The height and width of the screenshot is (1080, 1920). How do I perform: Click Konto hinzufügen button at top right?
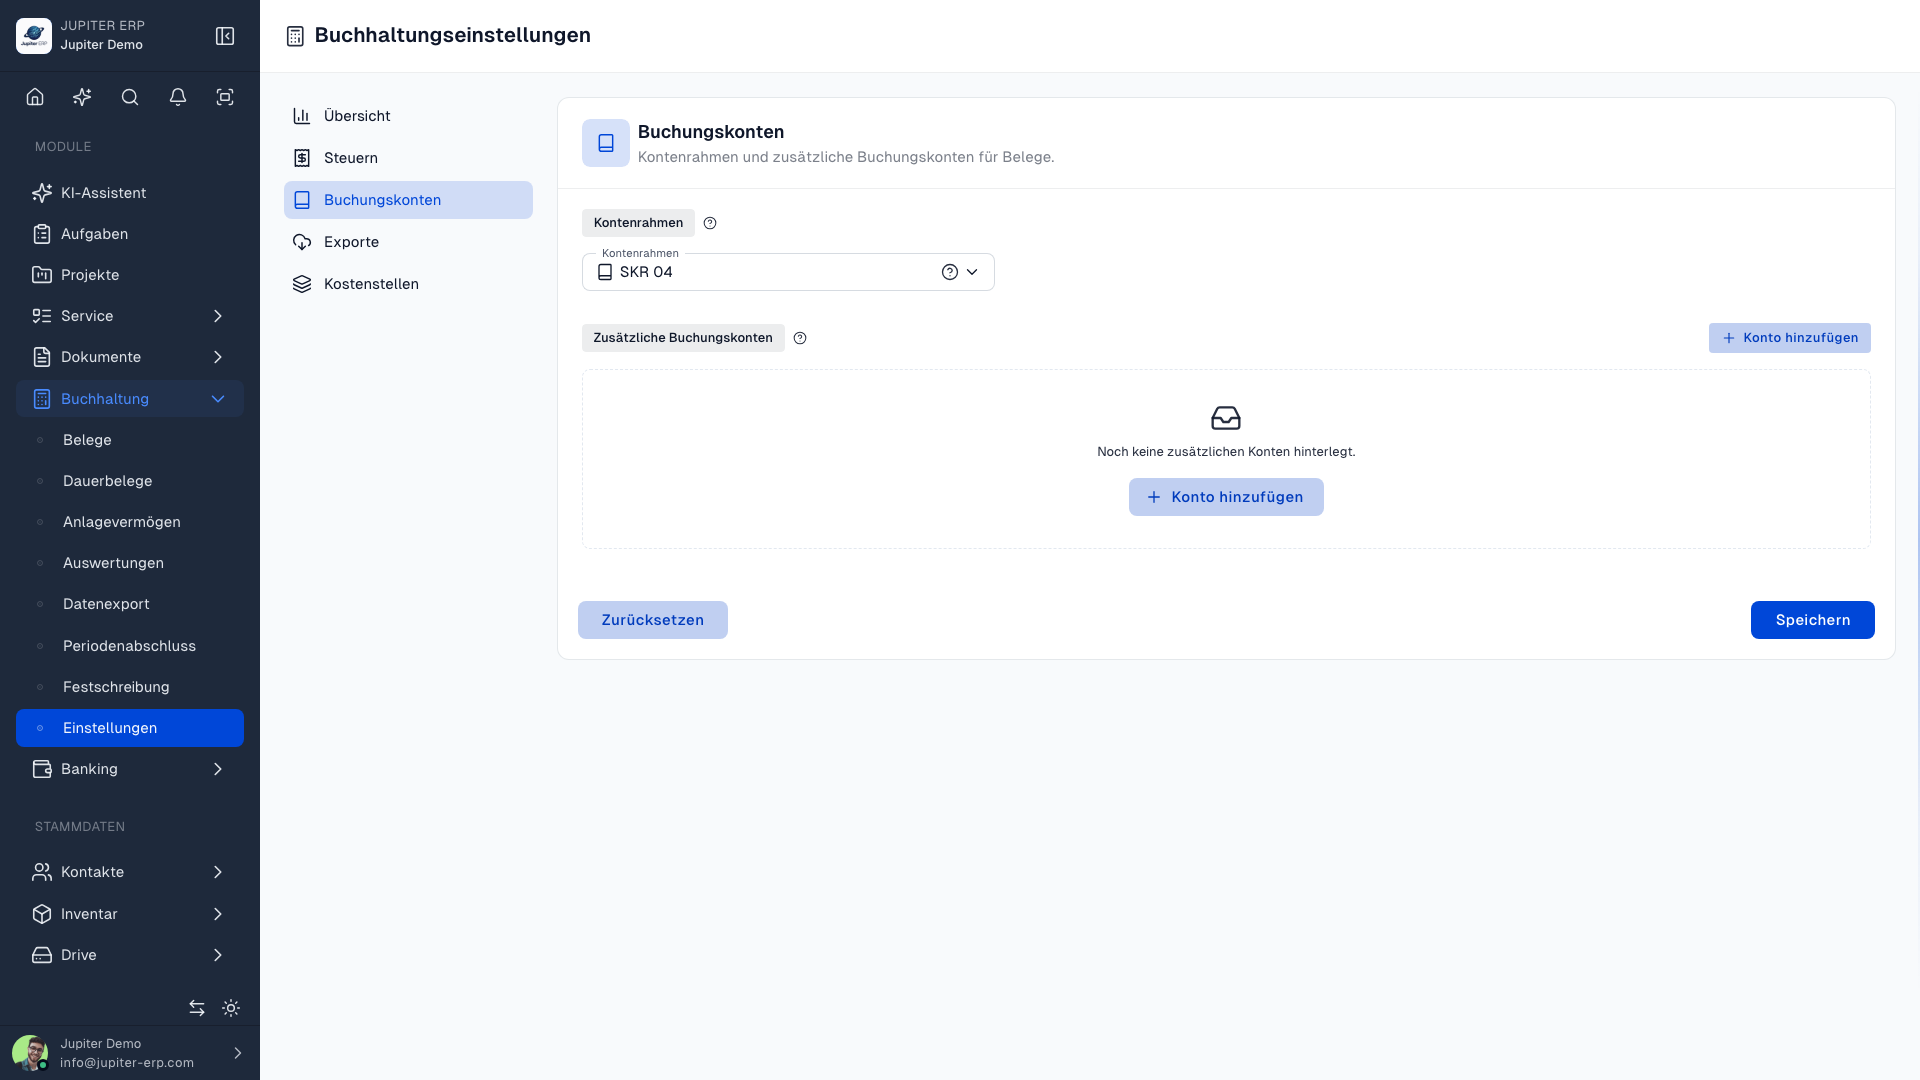tap(1789, 338)
